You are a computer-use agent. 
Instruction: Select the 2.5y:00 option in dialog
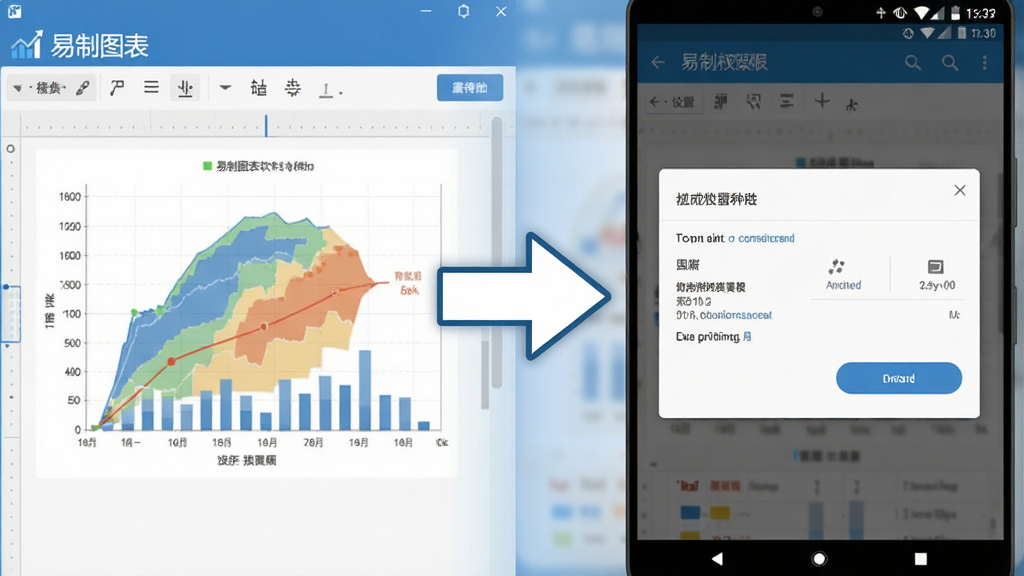[x=936, y=274]
